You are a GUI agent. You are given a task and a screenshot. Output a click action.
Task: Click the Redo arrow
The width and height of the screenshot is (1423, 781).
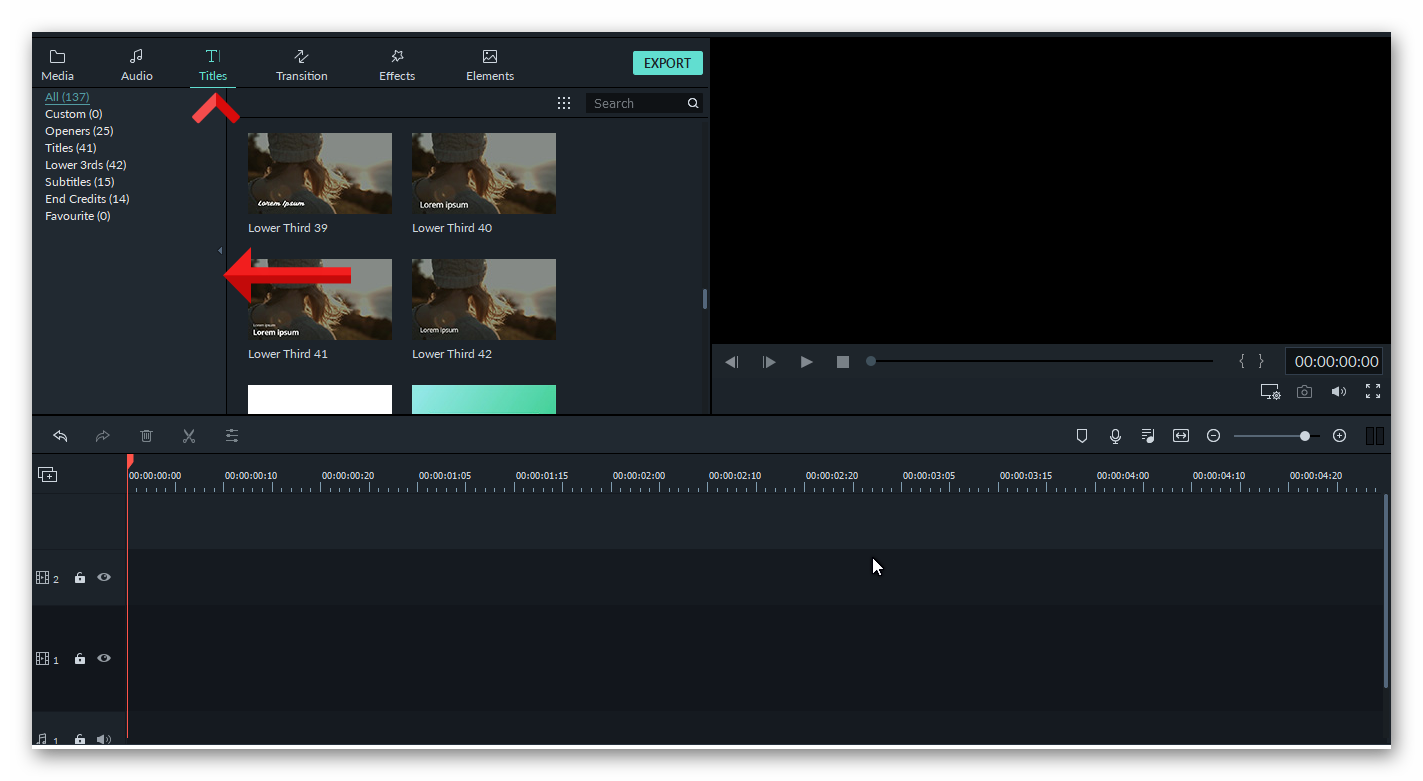click(102, 436)
